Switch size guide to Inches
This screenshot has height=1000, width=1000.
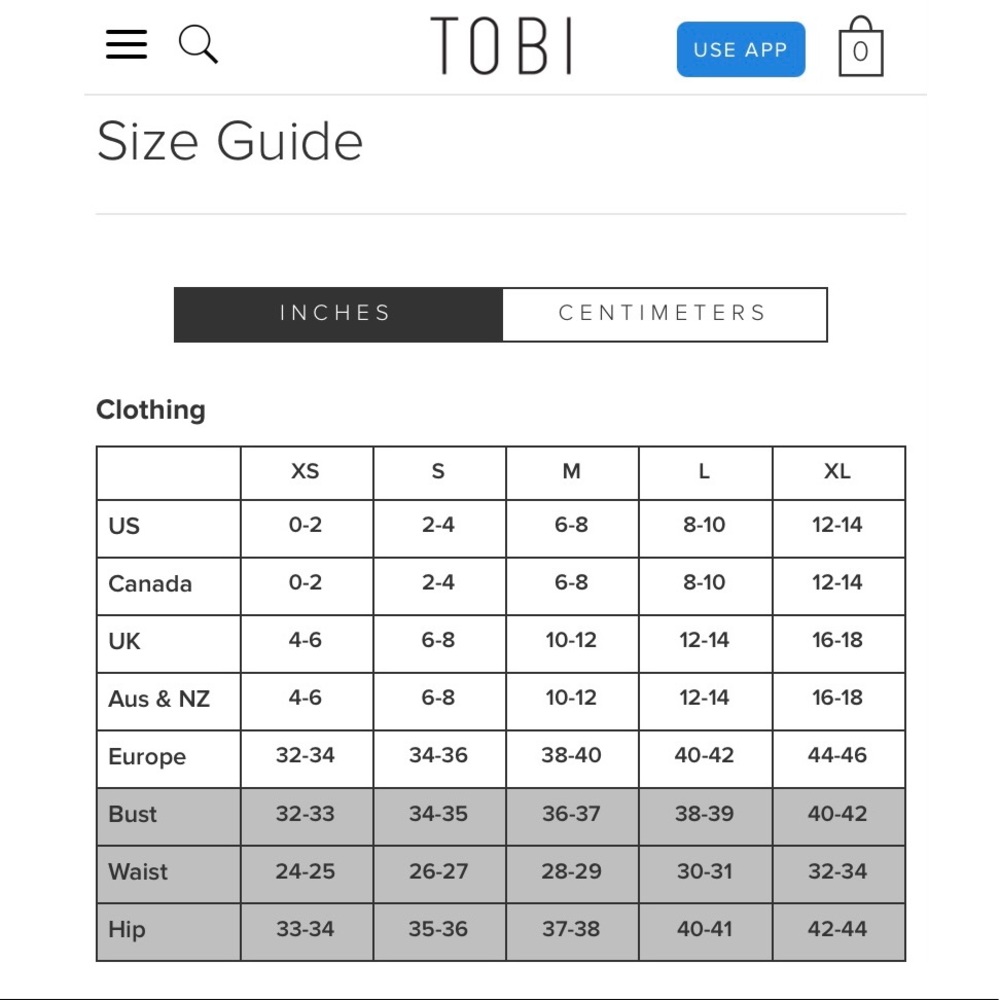point(337,314)
